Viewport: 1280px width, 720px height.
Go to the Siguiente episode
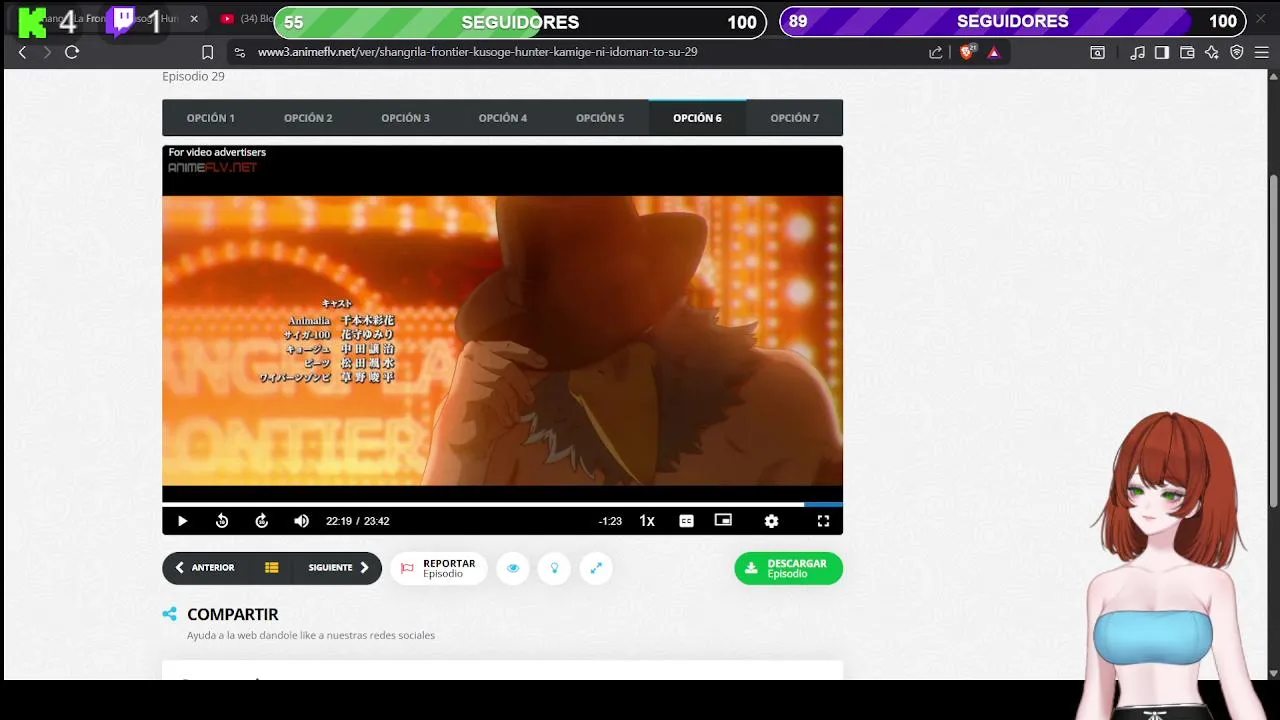[x=339, y=568]
